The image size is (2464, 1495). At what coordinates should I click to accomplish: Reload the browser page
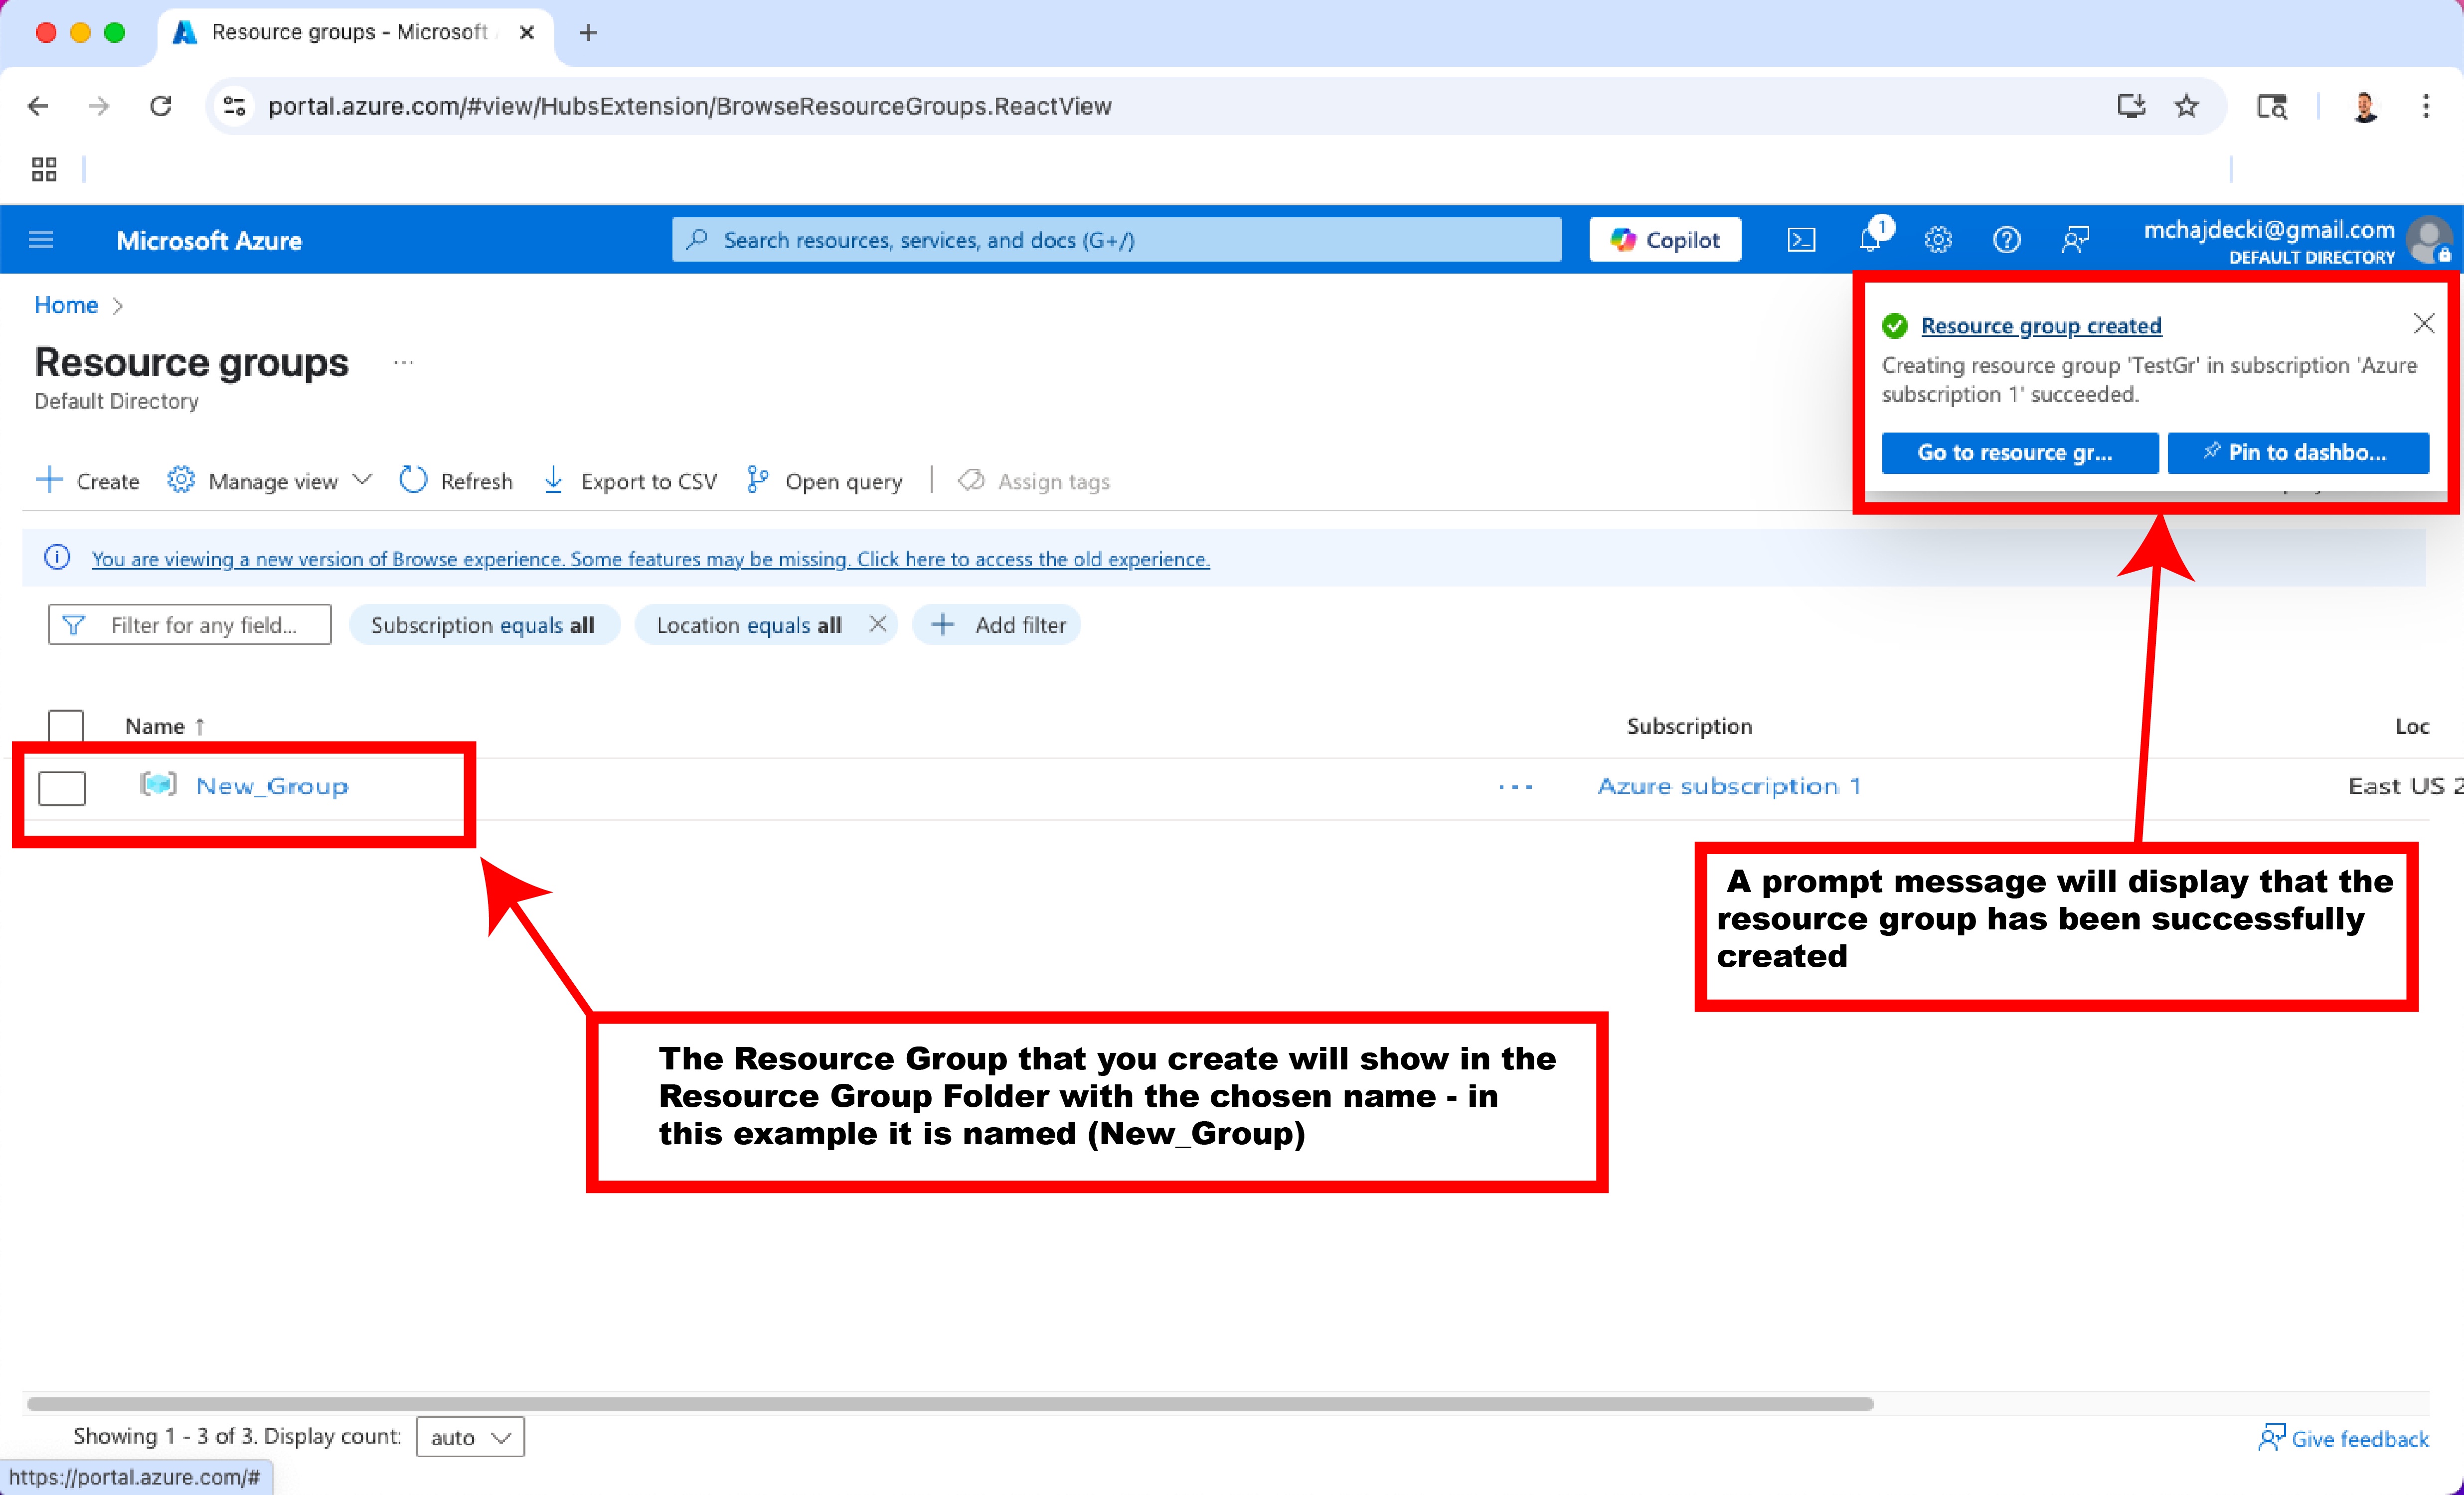(x=161, y=106)
